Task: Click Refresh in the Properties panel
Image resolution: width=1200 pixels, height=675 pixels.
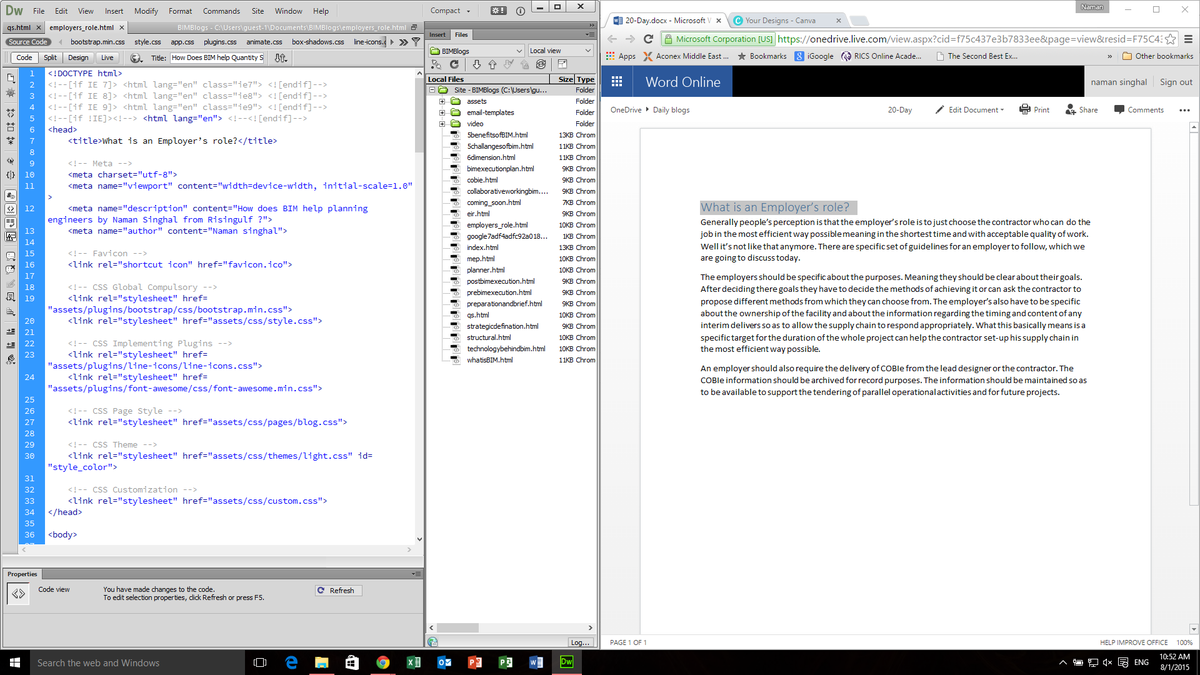Action: pos(337,590)
